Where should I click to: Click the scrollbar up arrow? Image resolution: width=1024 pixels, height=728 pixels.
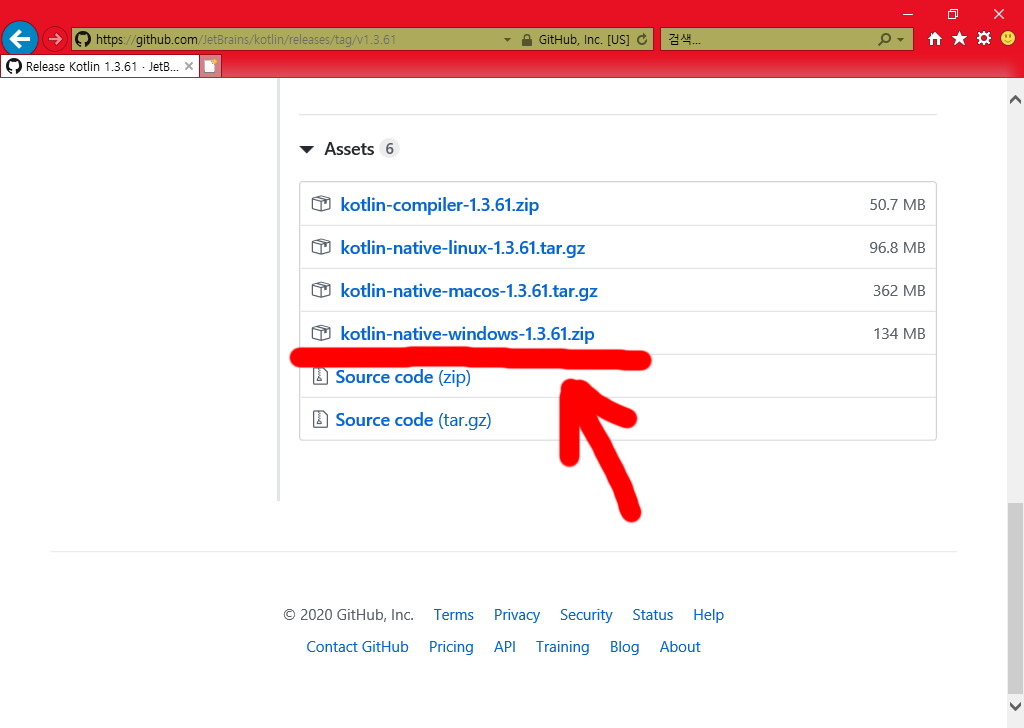click(x=1015, y=99)
